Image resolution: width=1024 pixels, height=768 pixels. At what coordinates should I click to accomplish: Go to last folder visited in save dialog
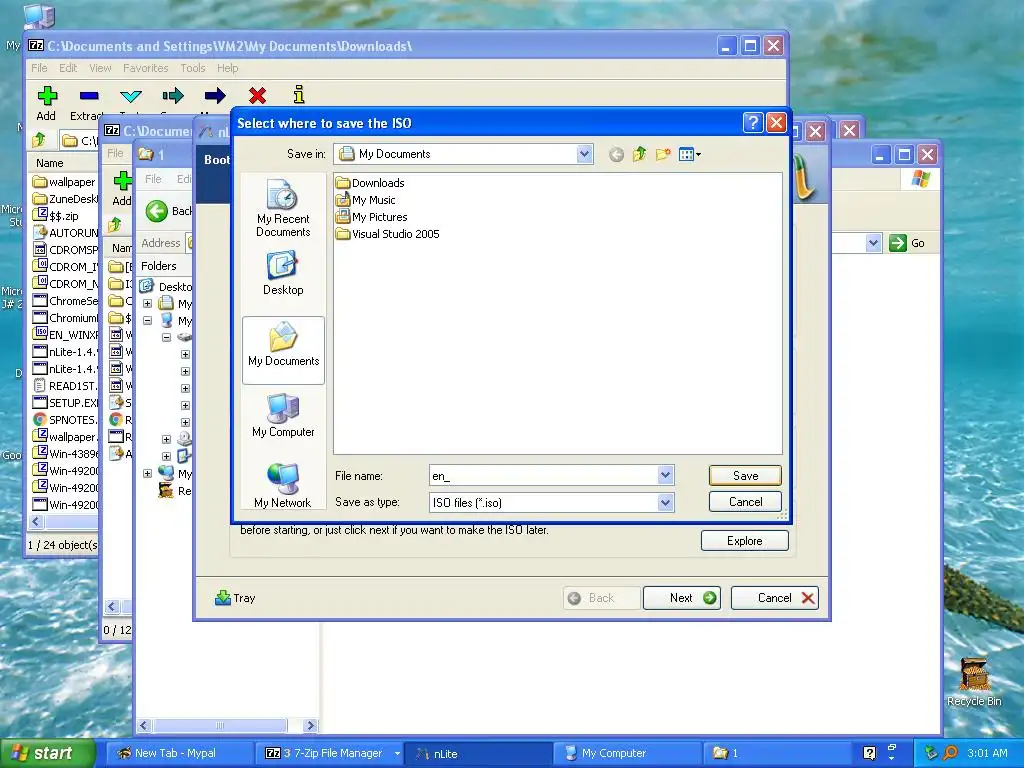tap(616, 155)
